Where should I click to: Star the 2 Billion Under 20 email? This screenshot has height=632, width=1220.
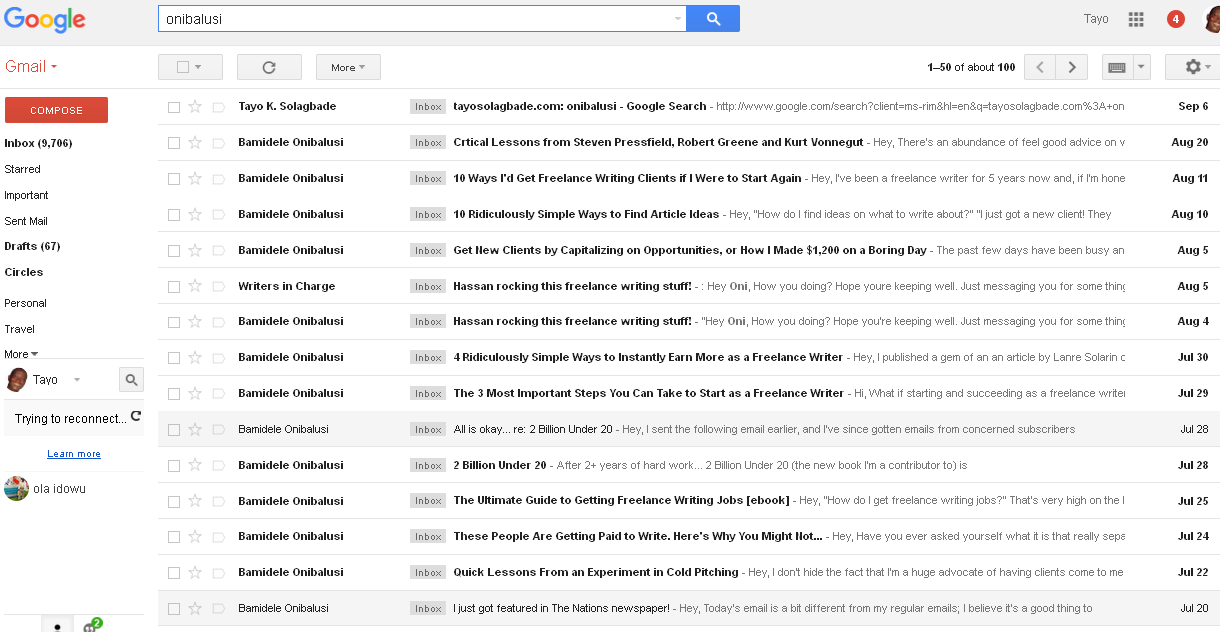[195, 465]
